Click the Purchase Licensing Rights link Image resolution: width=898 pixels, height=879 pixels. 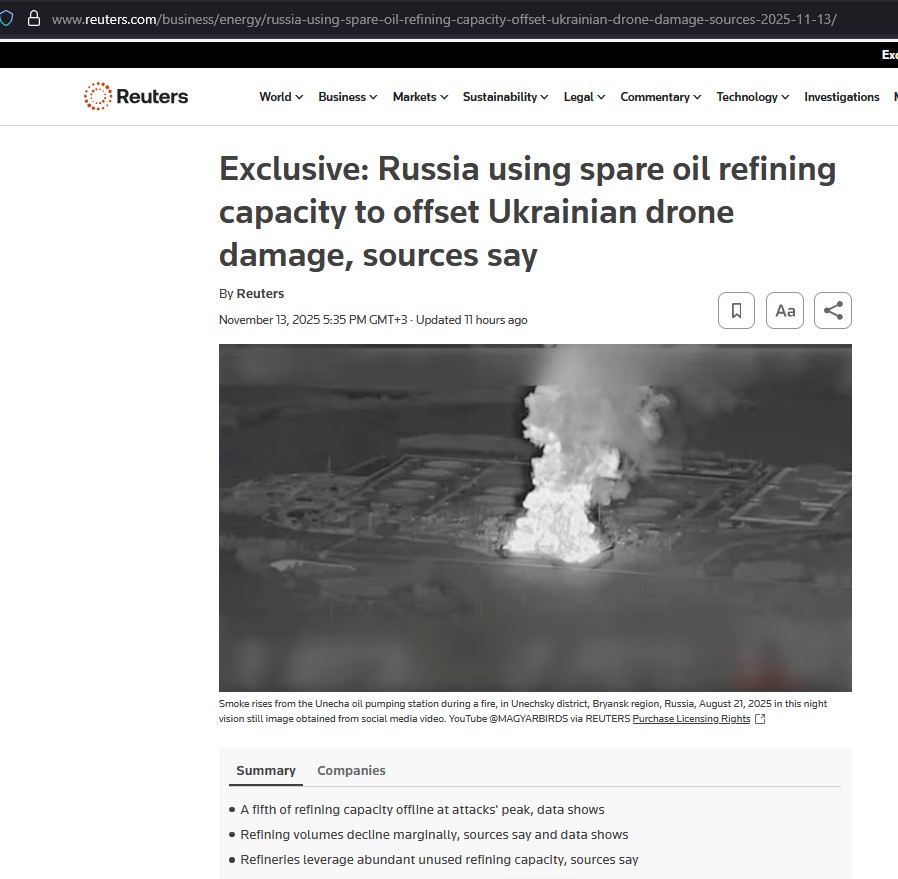[691, 719]
